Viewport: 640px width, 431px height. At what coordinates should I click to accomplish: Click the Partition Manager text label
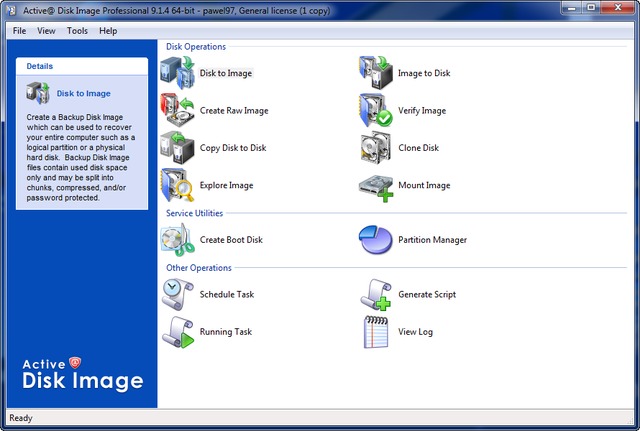[x=432, y=240]
